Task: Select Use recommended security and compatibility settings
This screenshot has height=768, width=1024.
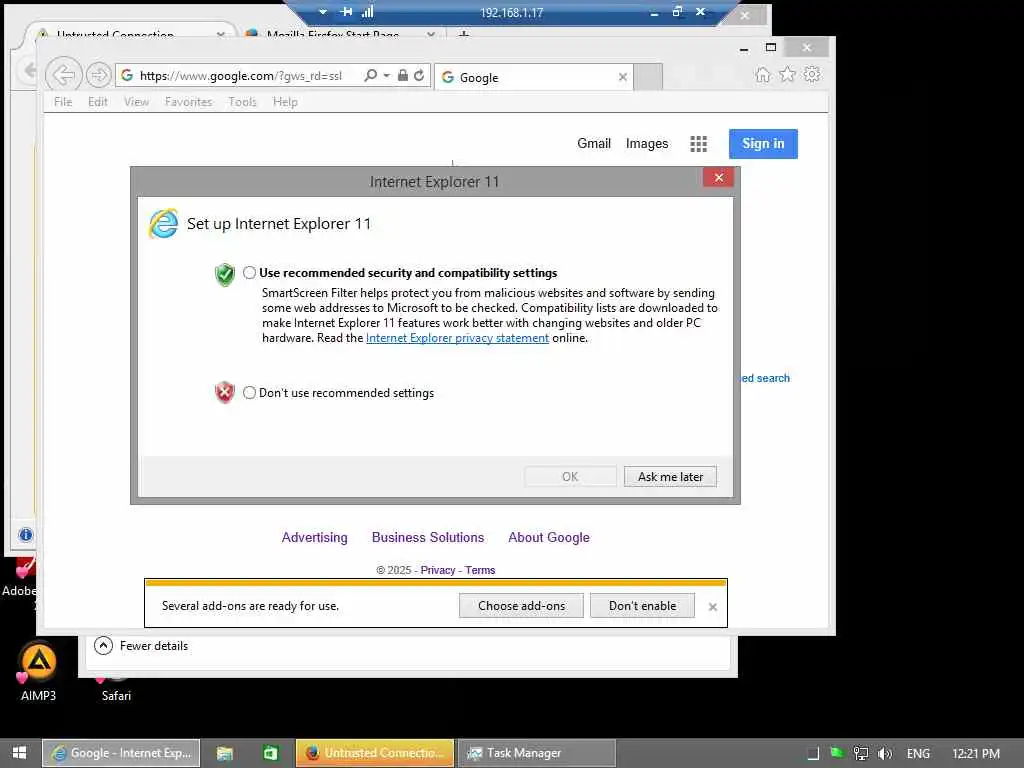Action: tap(249, 273)
